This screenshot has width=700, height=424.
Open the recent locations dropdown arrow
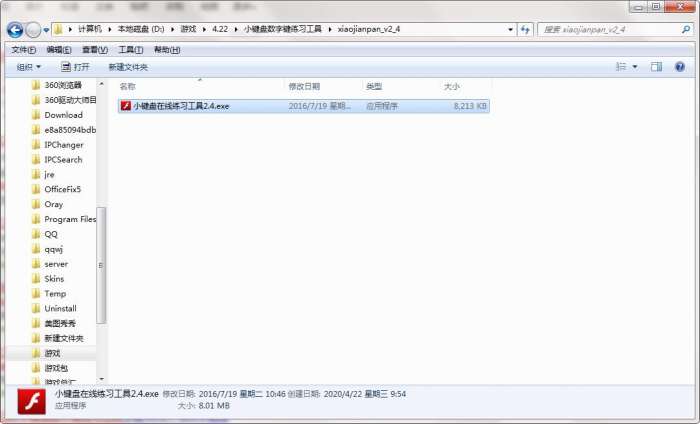tap(46, 30)
